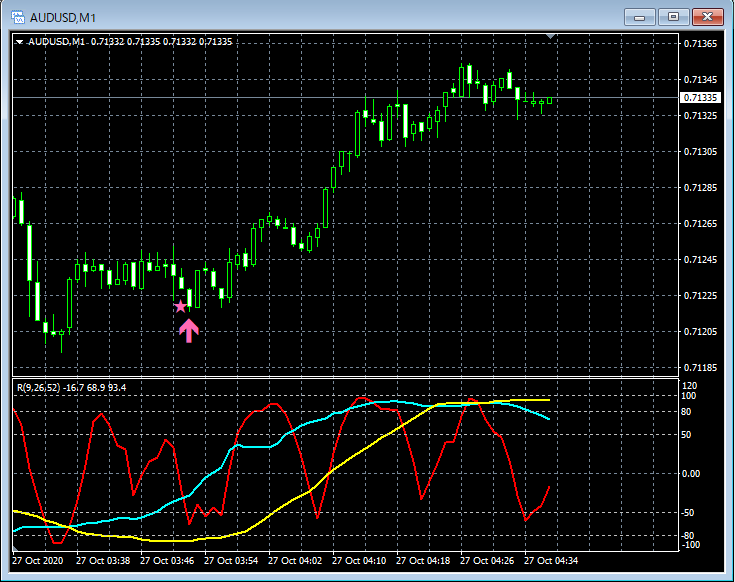
Task: Click the 27 Oct 03:46 time label
Action: 167,560
